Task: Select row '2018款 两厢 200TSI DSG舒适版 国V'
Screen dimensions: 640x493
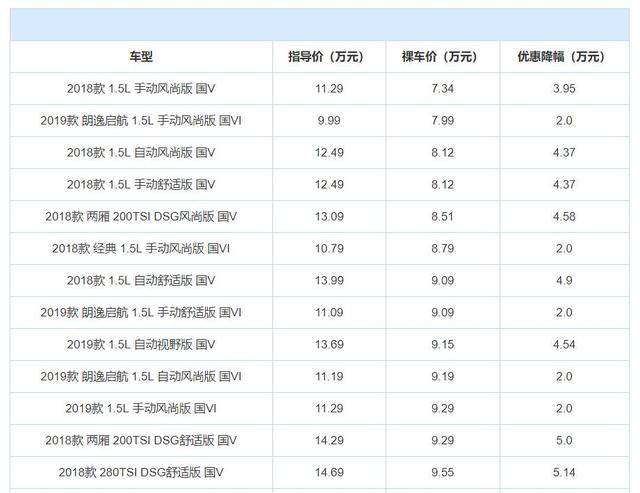Action: (320, 441)
